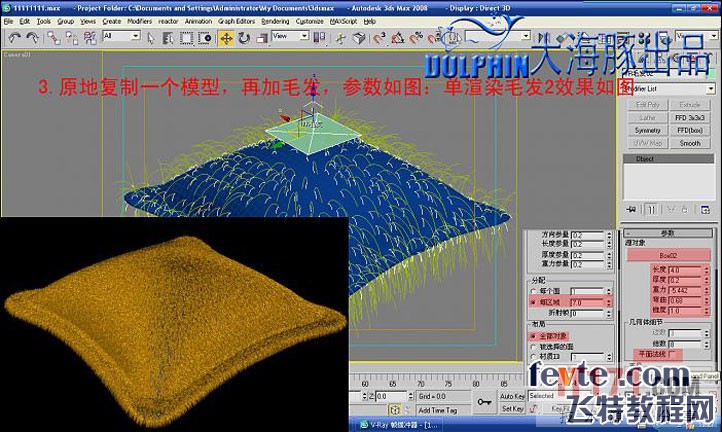Open the Modifiers menu
Image resolution: width=722 pixels, height=432 pixels.
140,21
